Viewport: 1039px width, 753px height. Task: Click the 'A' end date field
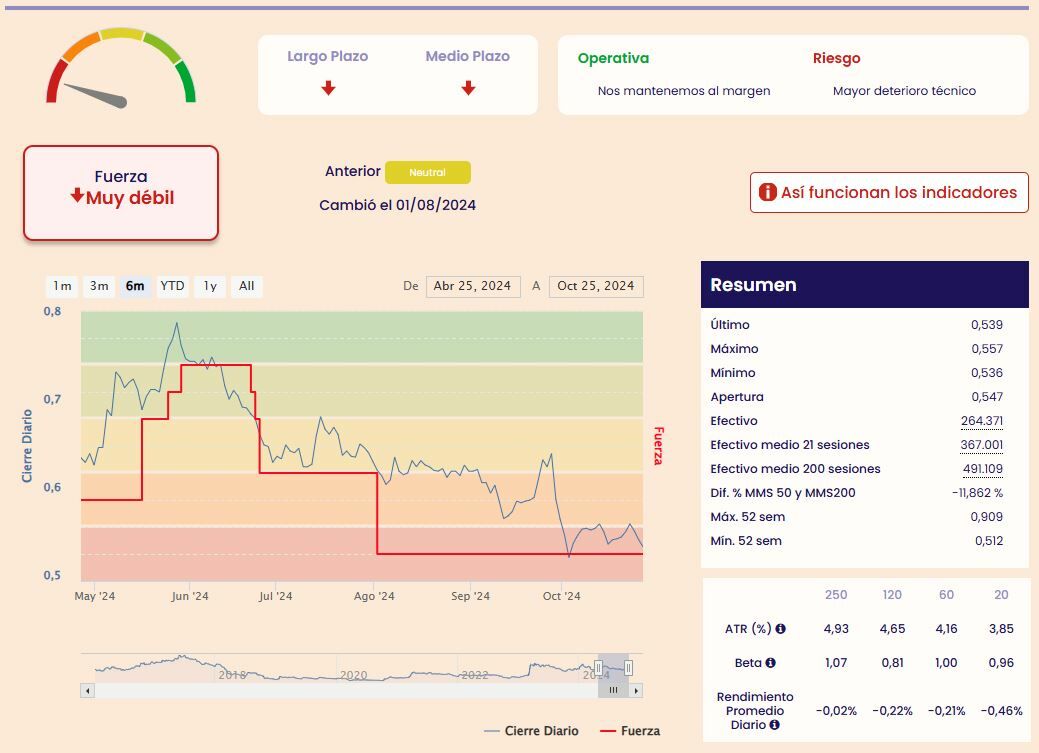tap(596, 286)
